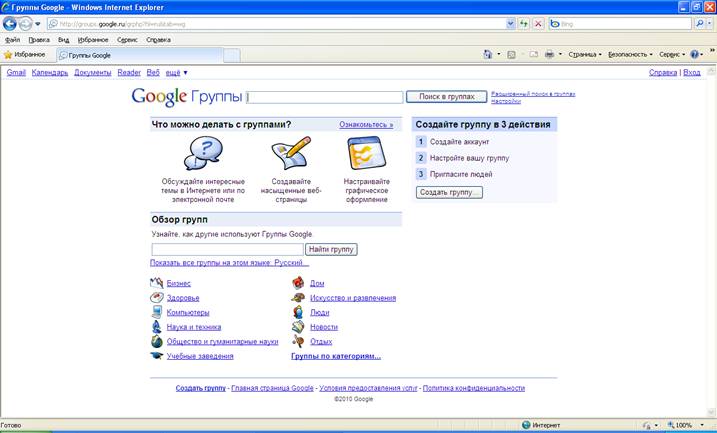Viewport: 717px width, 433px height.
Task: Open the Справка menu in menu bar
Action: click(x=159, y=40)
